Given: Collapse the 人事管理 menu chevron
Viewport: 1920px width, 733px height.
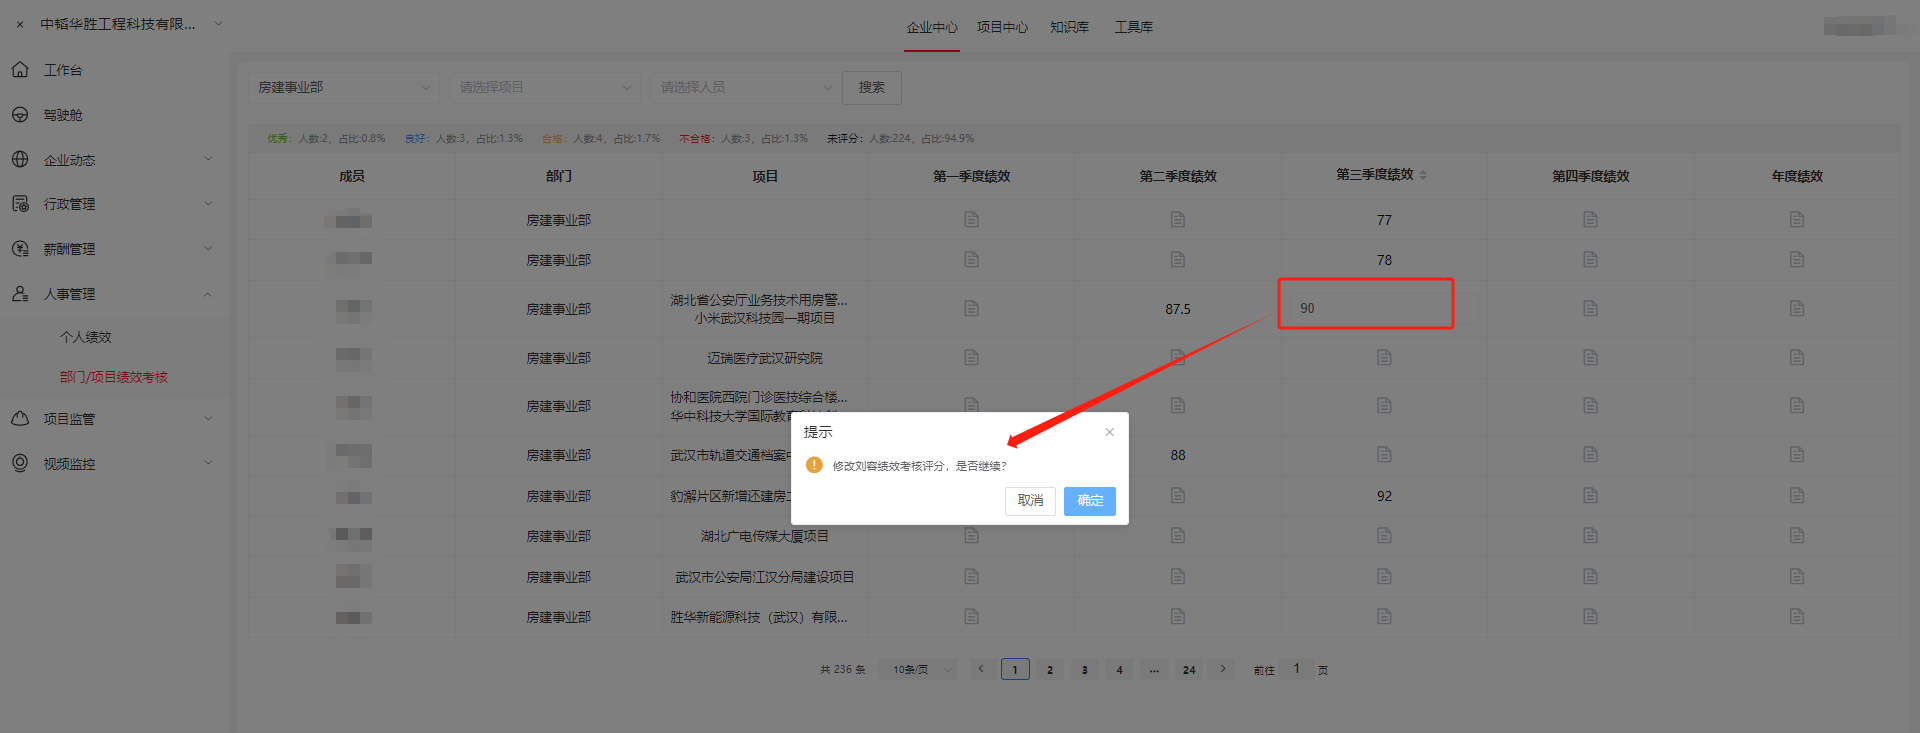Looking at the screenshot, I should 209,294.
